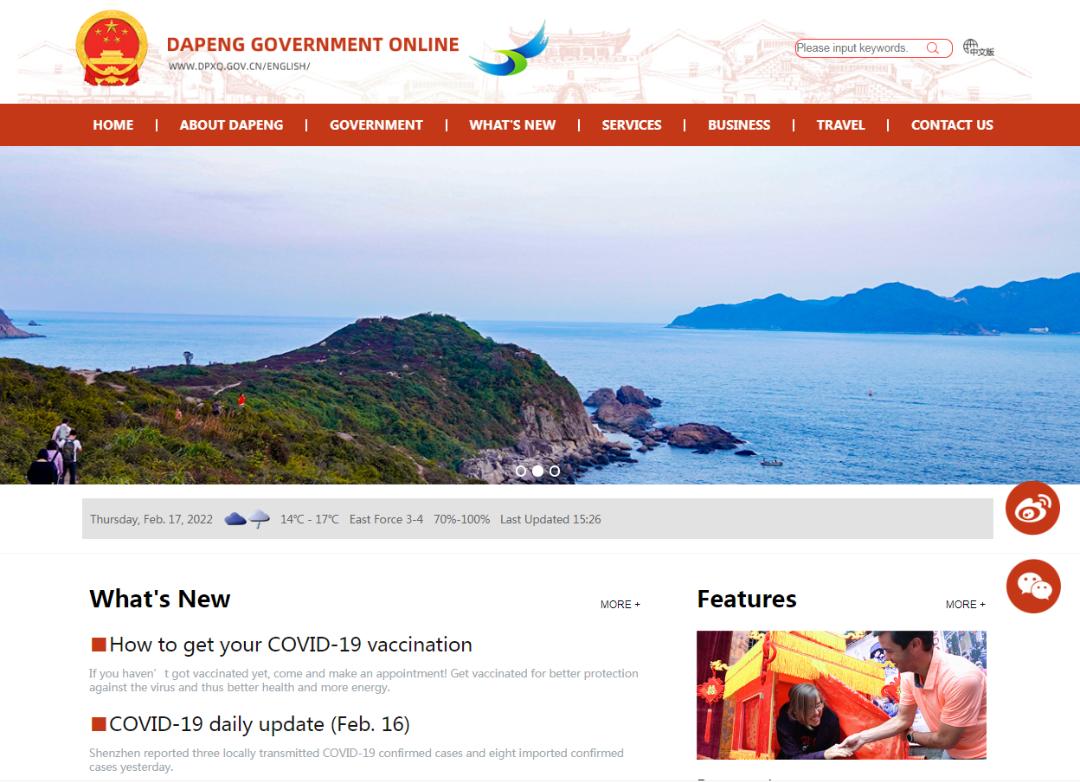1080x782 pixels.
Task: Select the third carousel slide dot
Action: [554, 471]
